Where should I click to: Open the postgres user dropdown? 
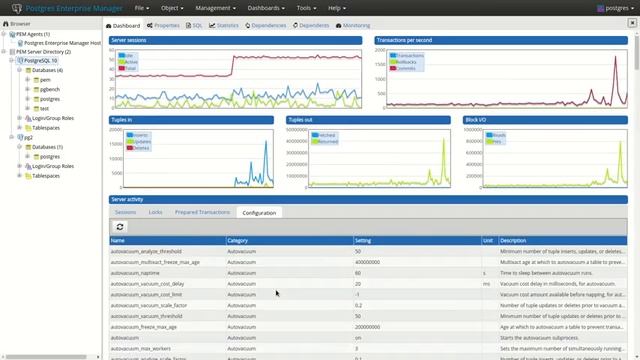616,8
